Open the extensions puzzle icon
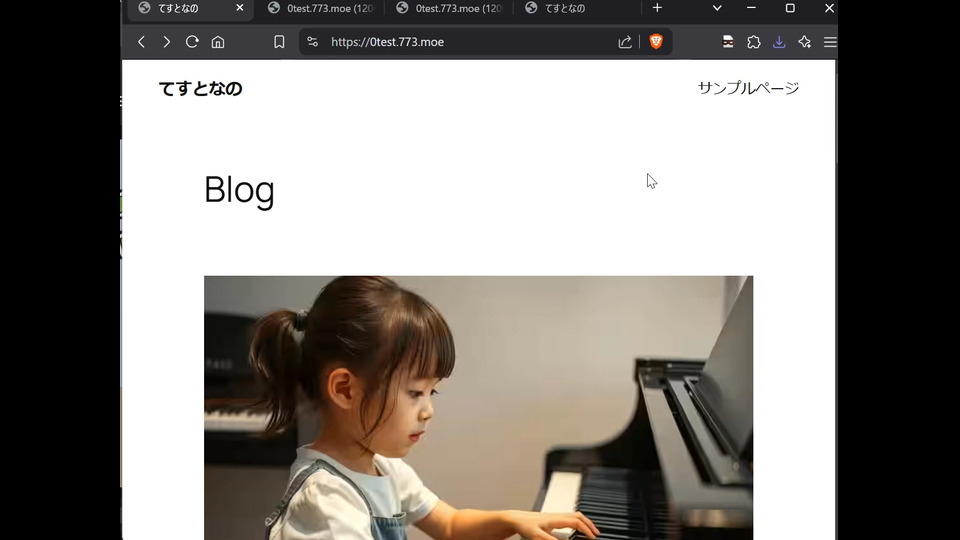The height and width of the screenshot is (540, 960). click(x=754, y=42)
